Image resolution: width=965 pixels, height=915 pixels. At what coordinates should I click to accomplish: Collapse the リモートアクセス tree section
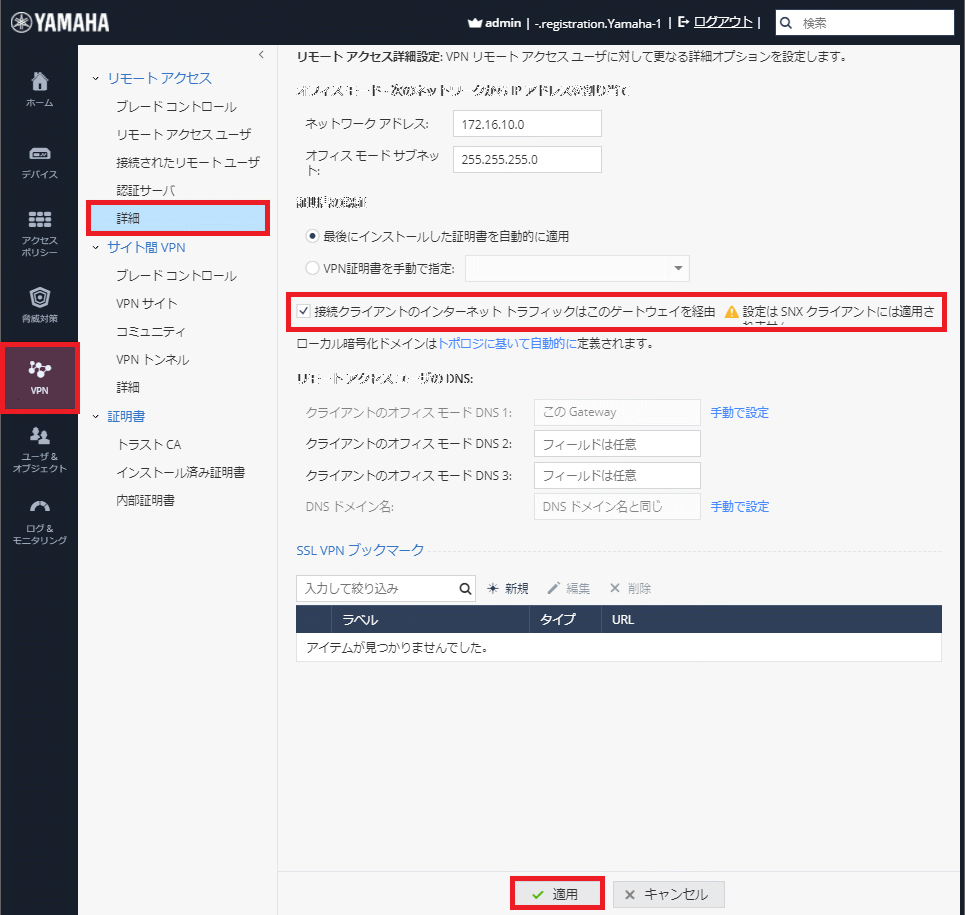[x=97, y=78]
